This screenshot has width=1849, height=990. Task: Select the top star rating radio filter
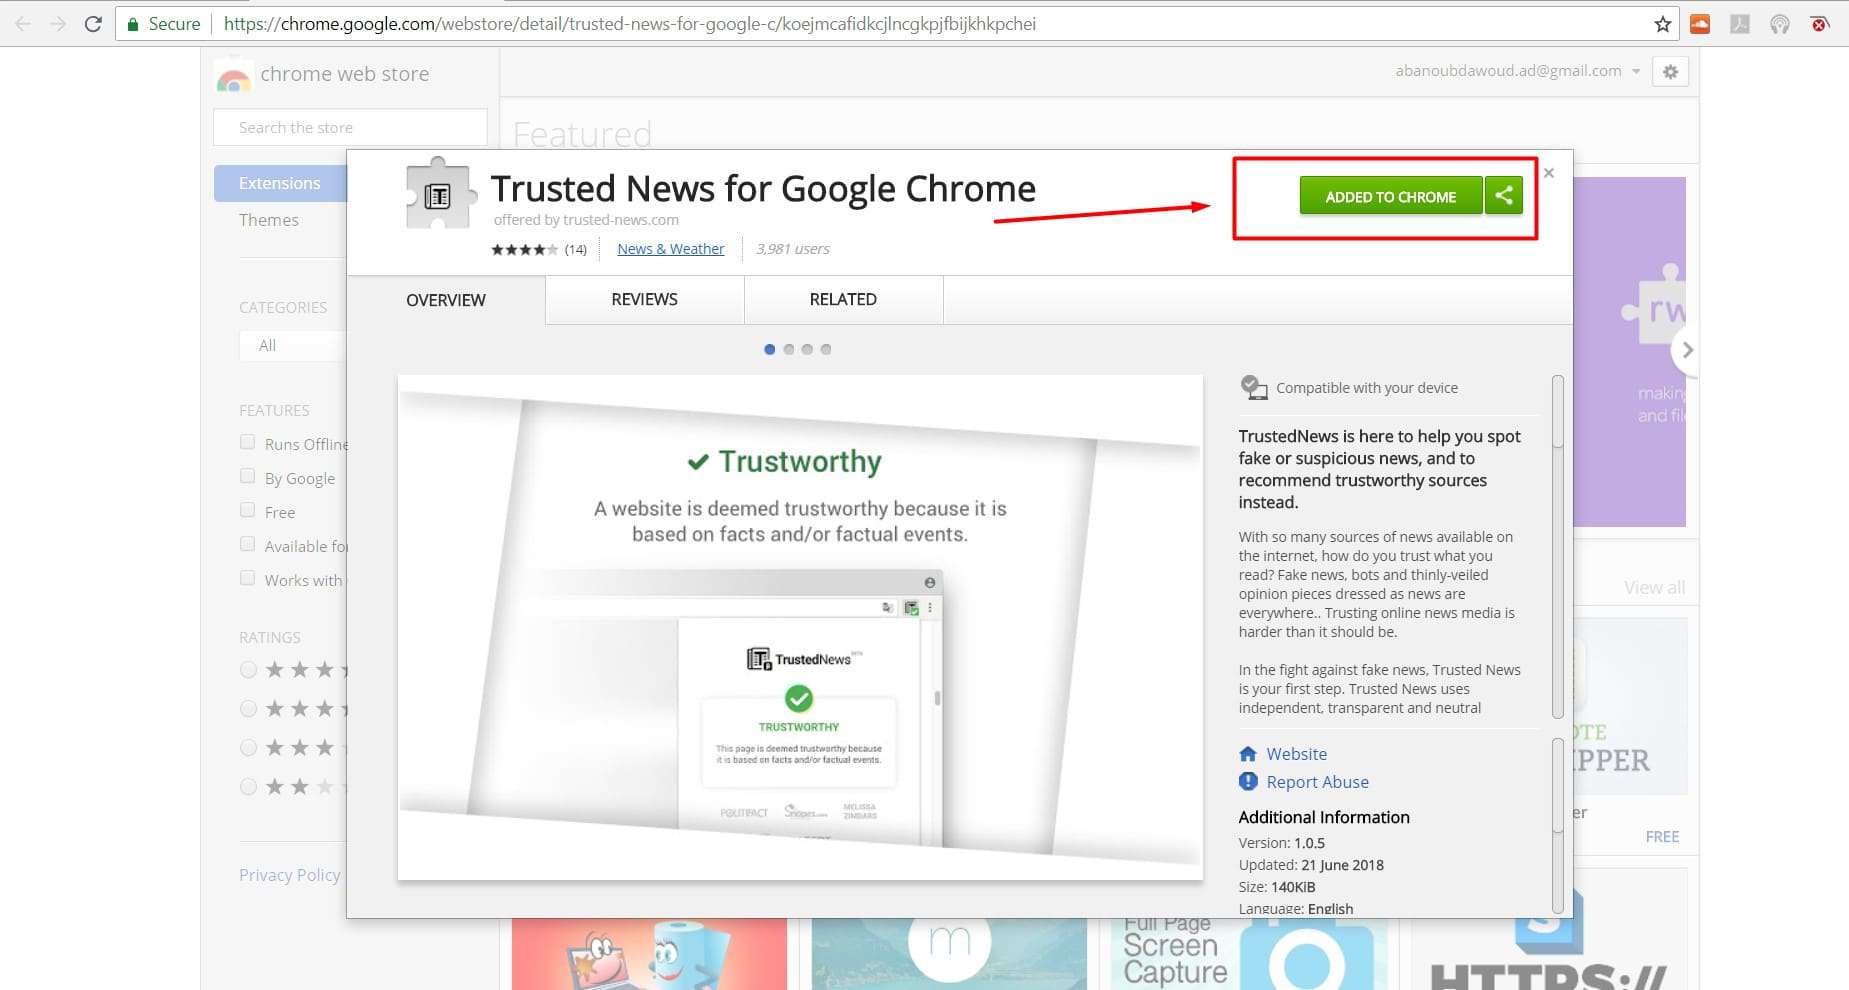pyautogui.click(x=247, y=669)
